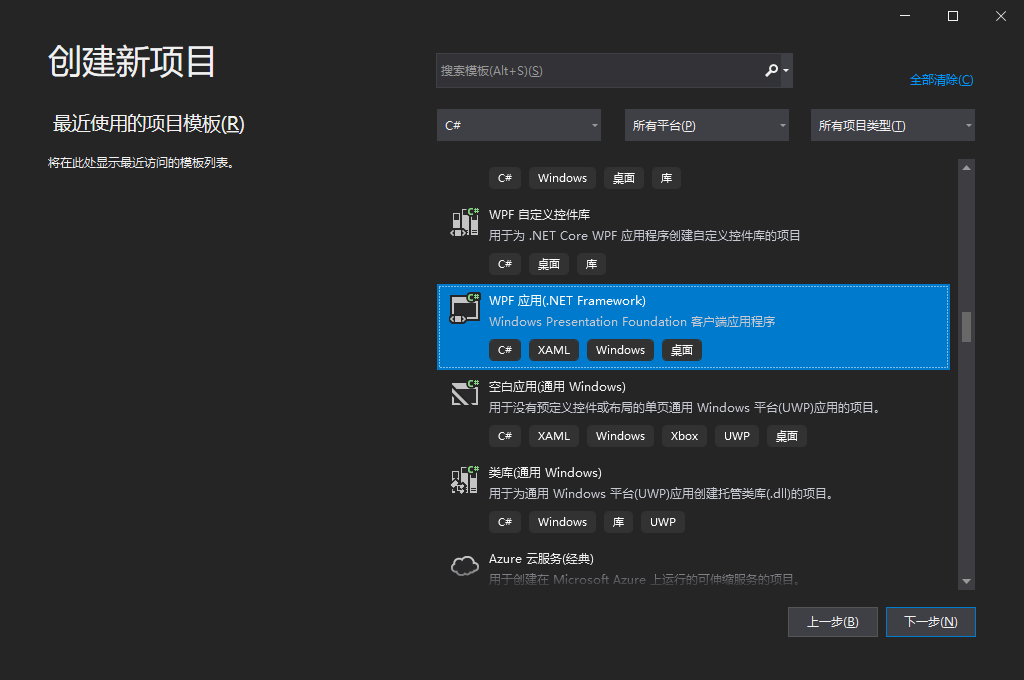Click the search magnifier icon
This screenshot has width=1024, height=680.
[x=771, y=70]
